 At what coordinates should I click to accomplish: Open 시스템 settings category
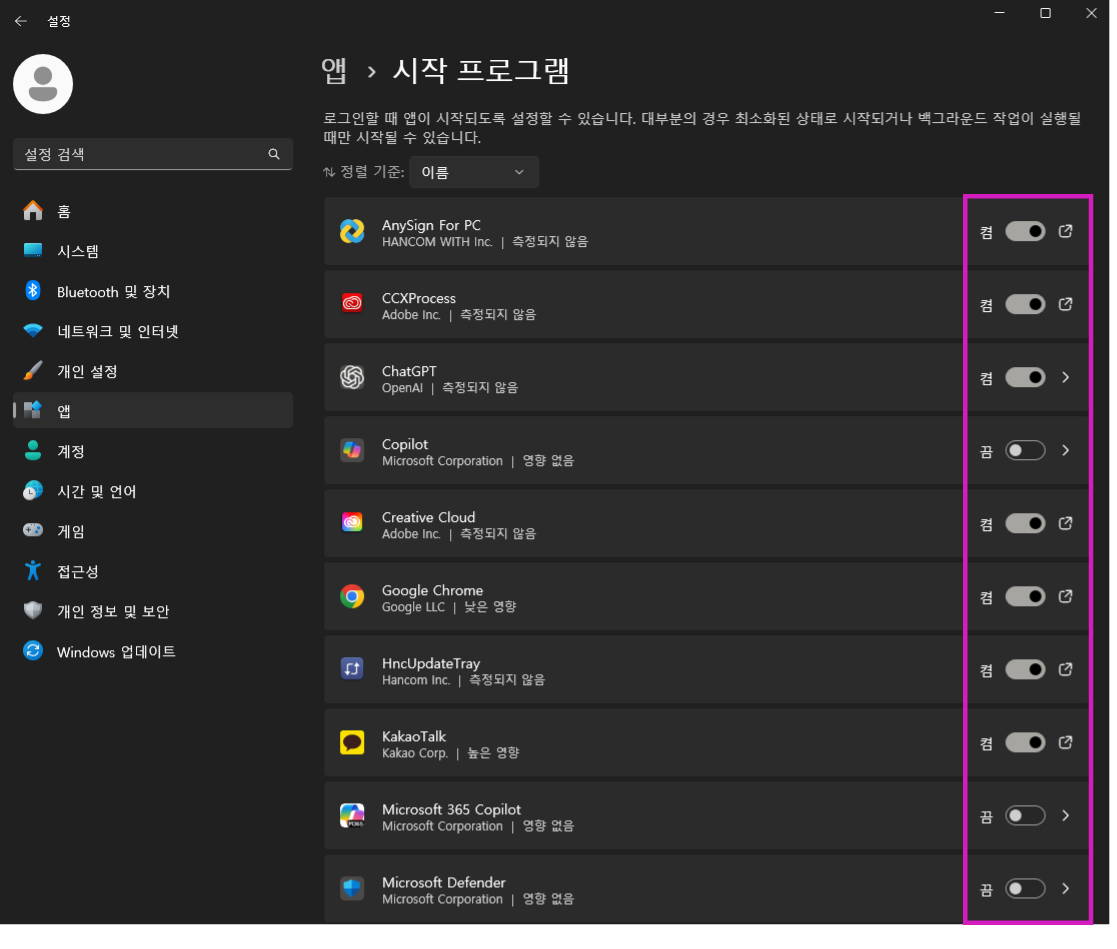153,251
